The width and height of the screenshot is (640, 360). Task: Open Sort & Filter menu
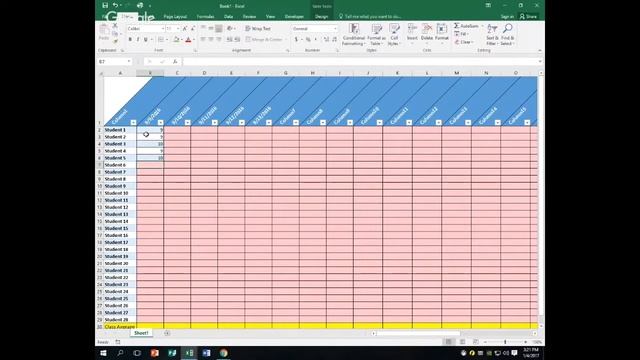pos(492,34)
